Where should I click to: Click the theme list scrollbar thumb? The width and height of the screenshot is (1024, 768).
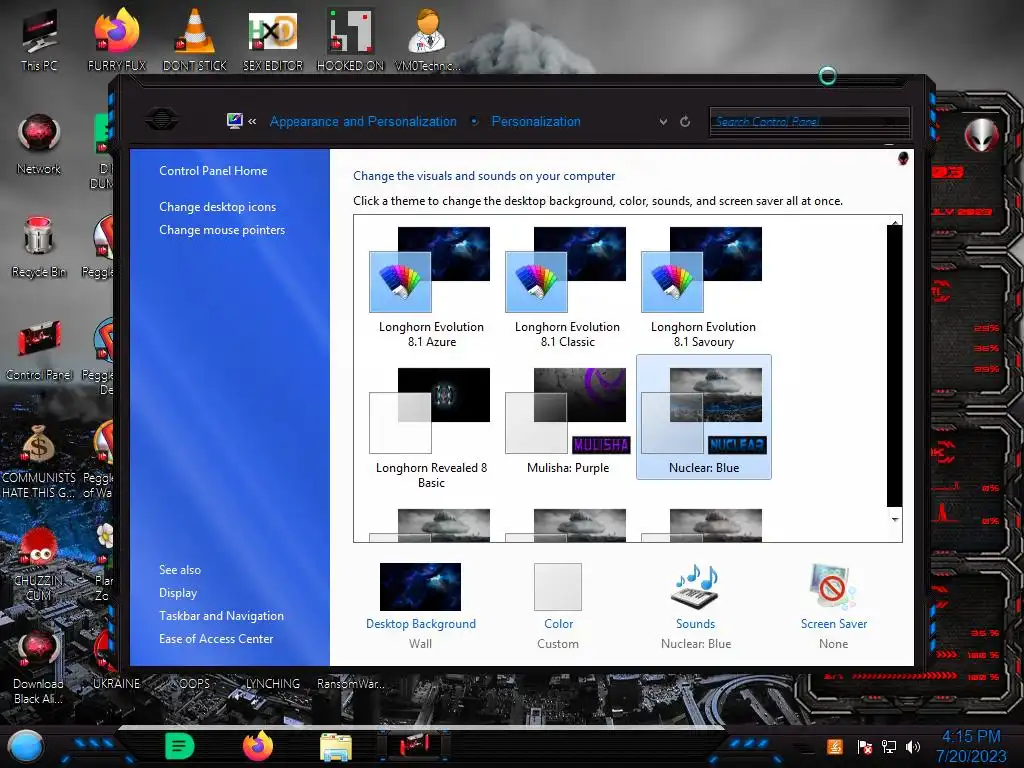coord(895,366)
